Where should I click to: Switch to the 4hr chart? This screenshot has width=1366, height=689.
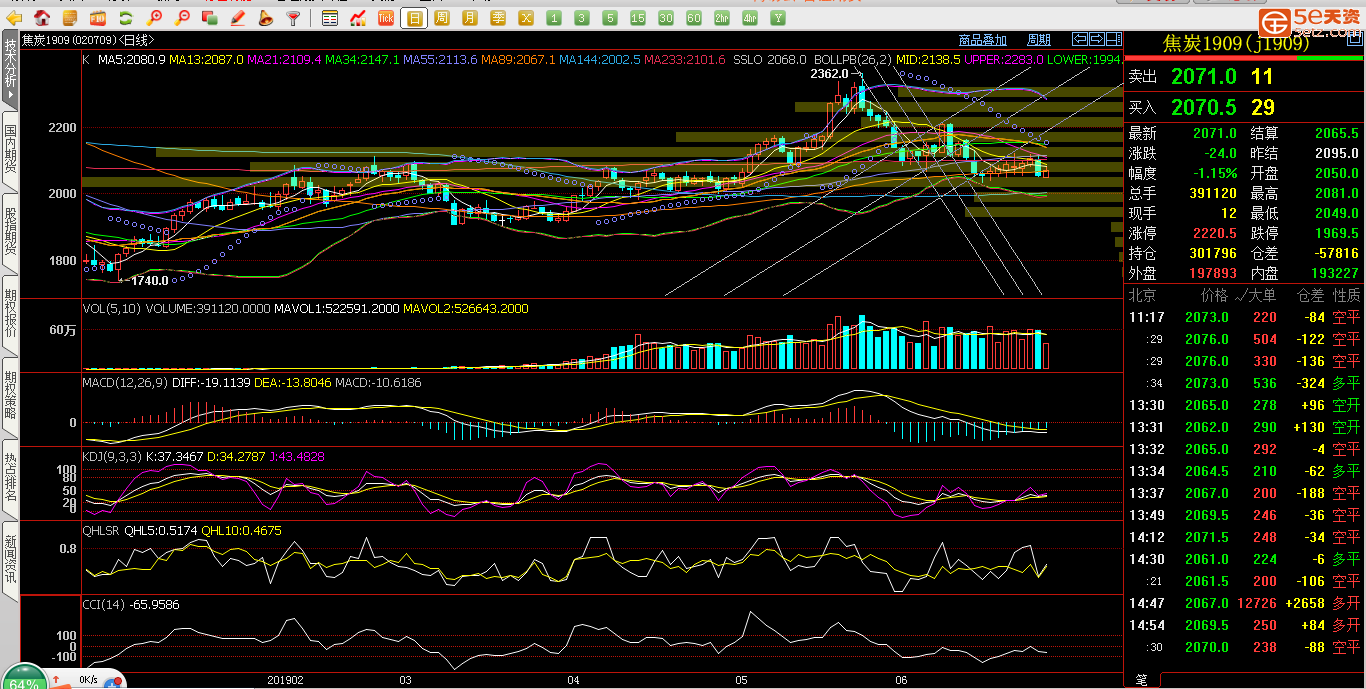tap(750, 18)
